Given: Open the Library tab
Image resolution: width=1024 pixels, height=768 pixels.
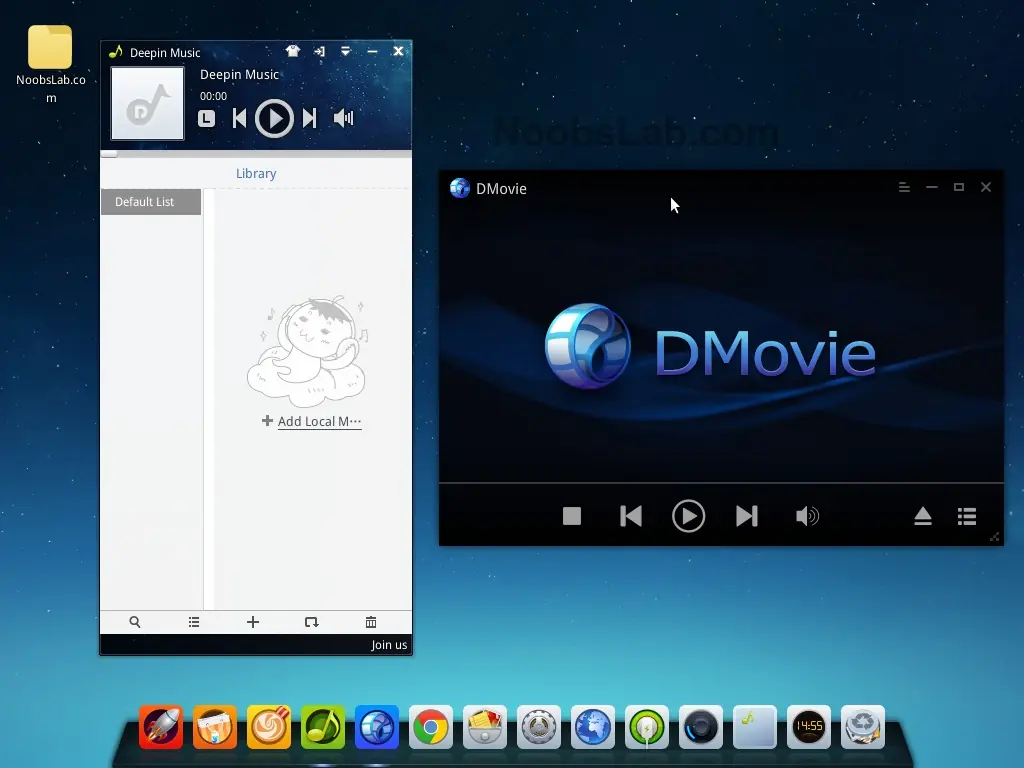Looking at the screenshot, I should [256, 174].
